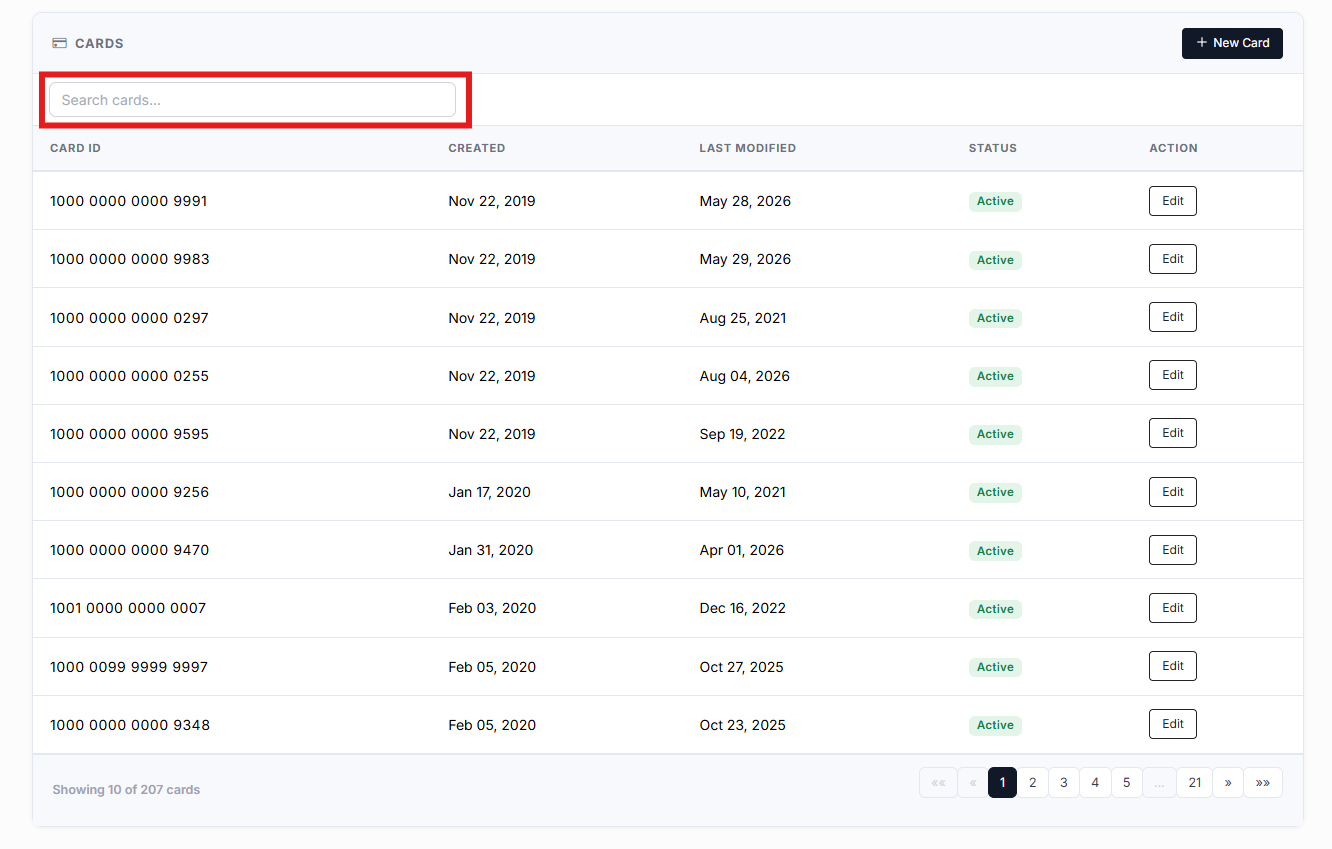
Task: Click the first page double arrow
Action: pyautogui.click(x=938, y=783)
